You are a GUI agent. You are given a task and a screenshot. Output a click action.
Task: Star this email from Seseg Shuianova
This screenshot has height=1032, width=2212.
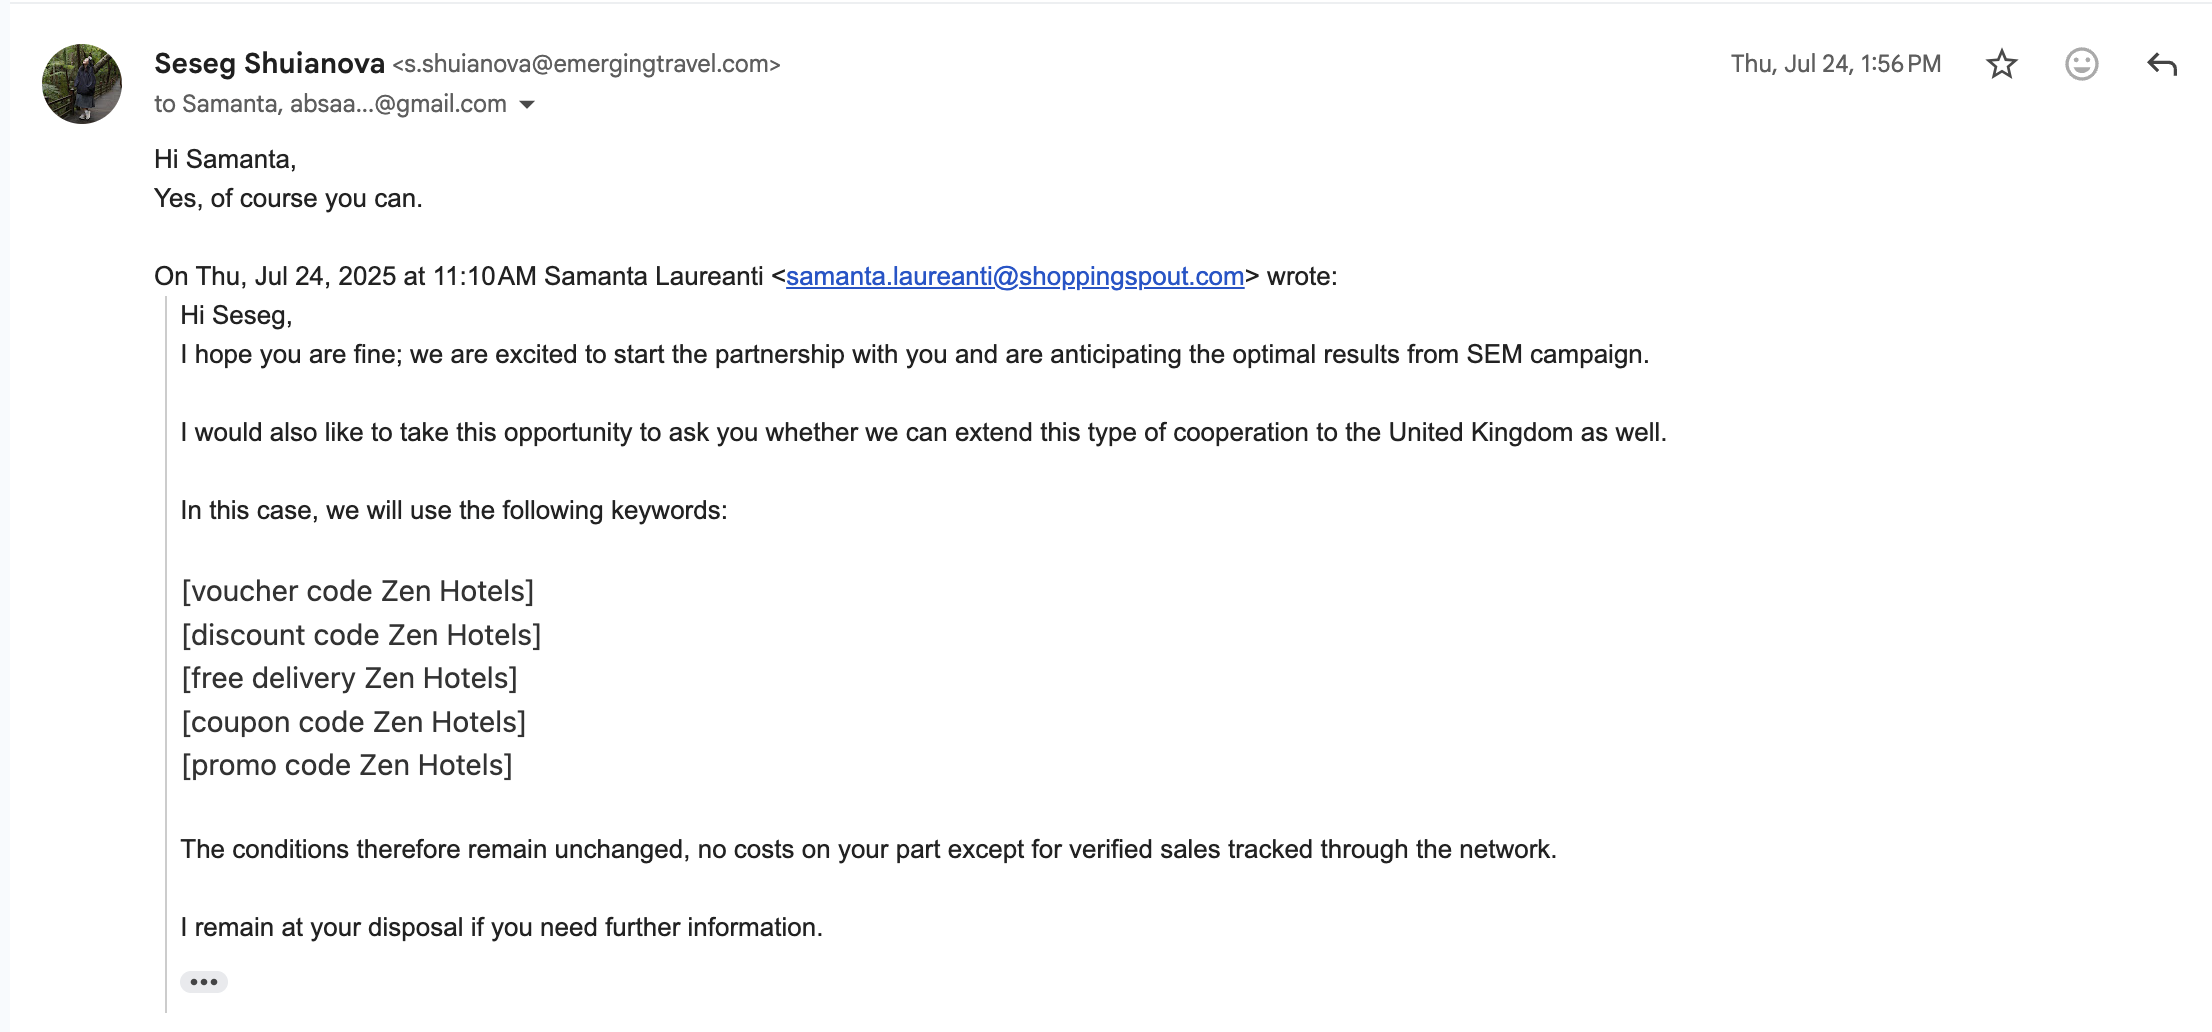tap(2001, 64)
